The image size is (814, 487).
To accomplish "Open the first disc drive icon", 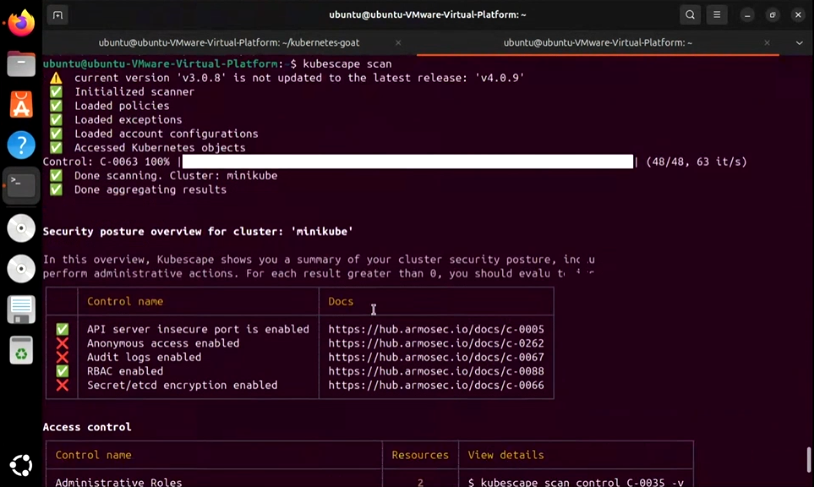I will pyautogui.click(x=21, y=228).
